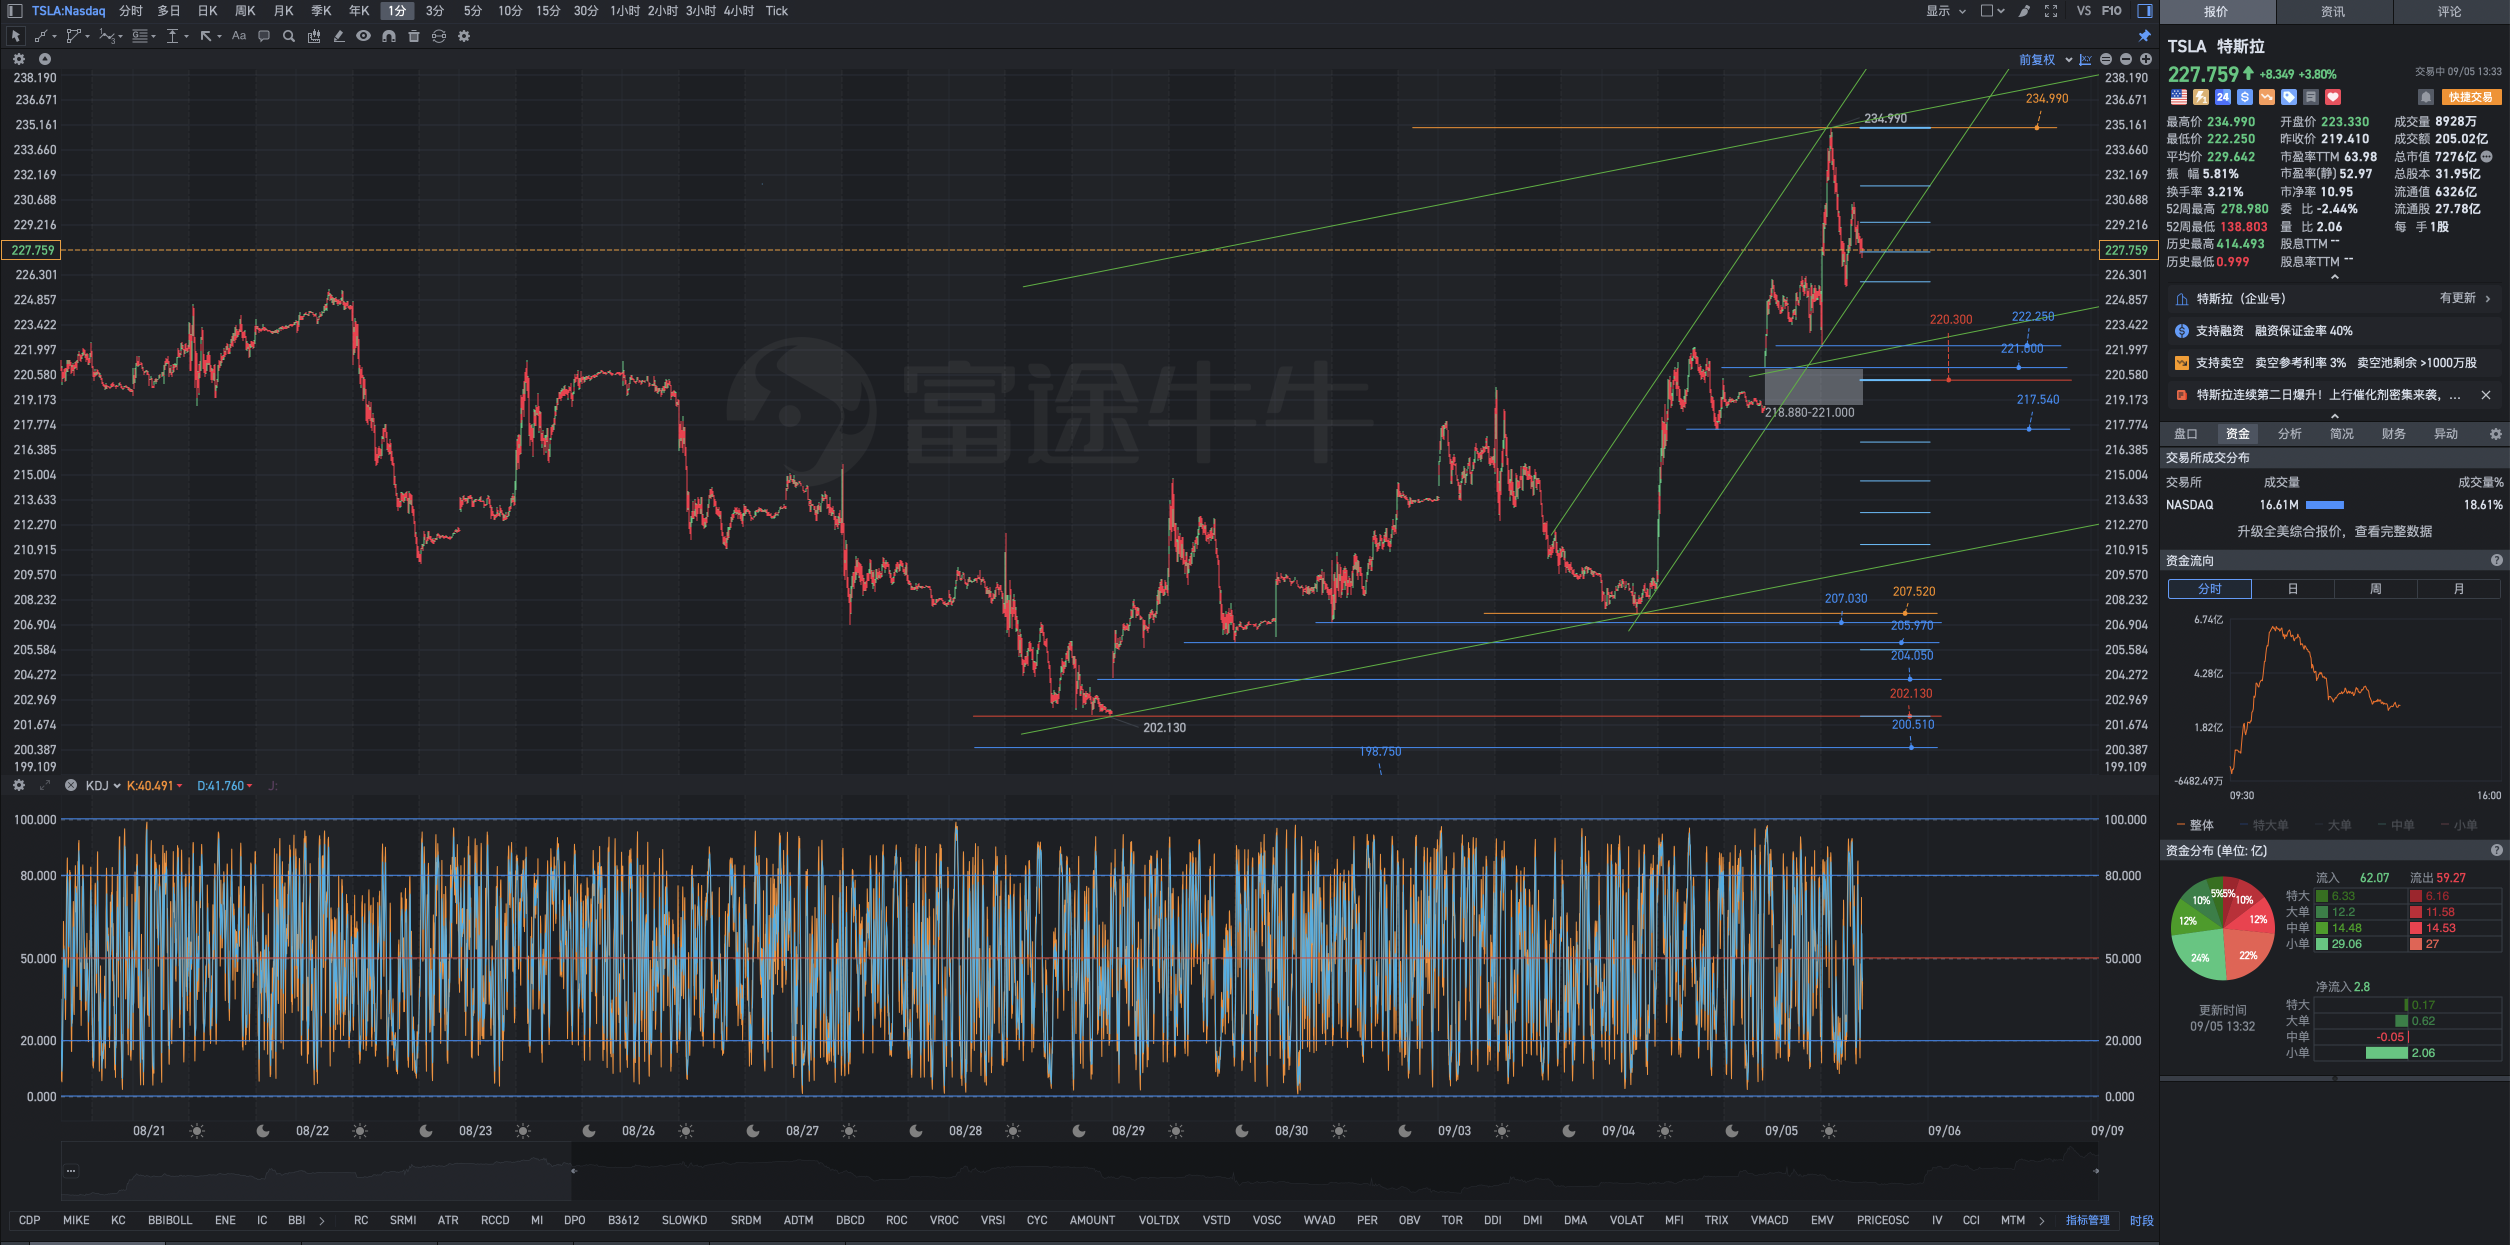2510x1245 pixels.
Task: Delete drawings with the trash icon
Action: click(414, 36)
